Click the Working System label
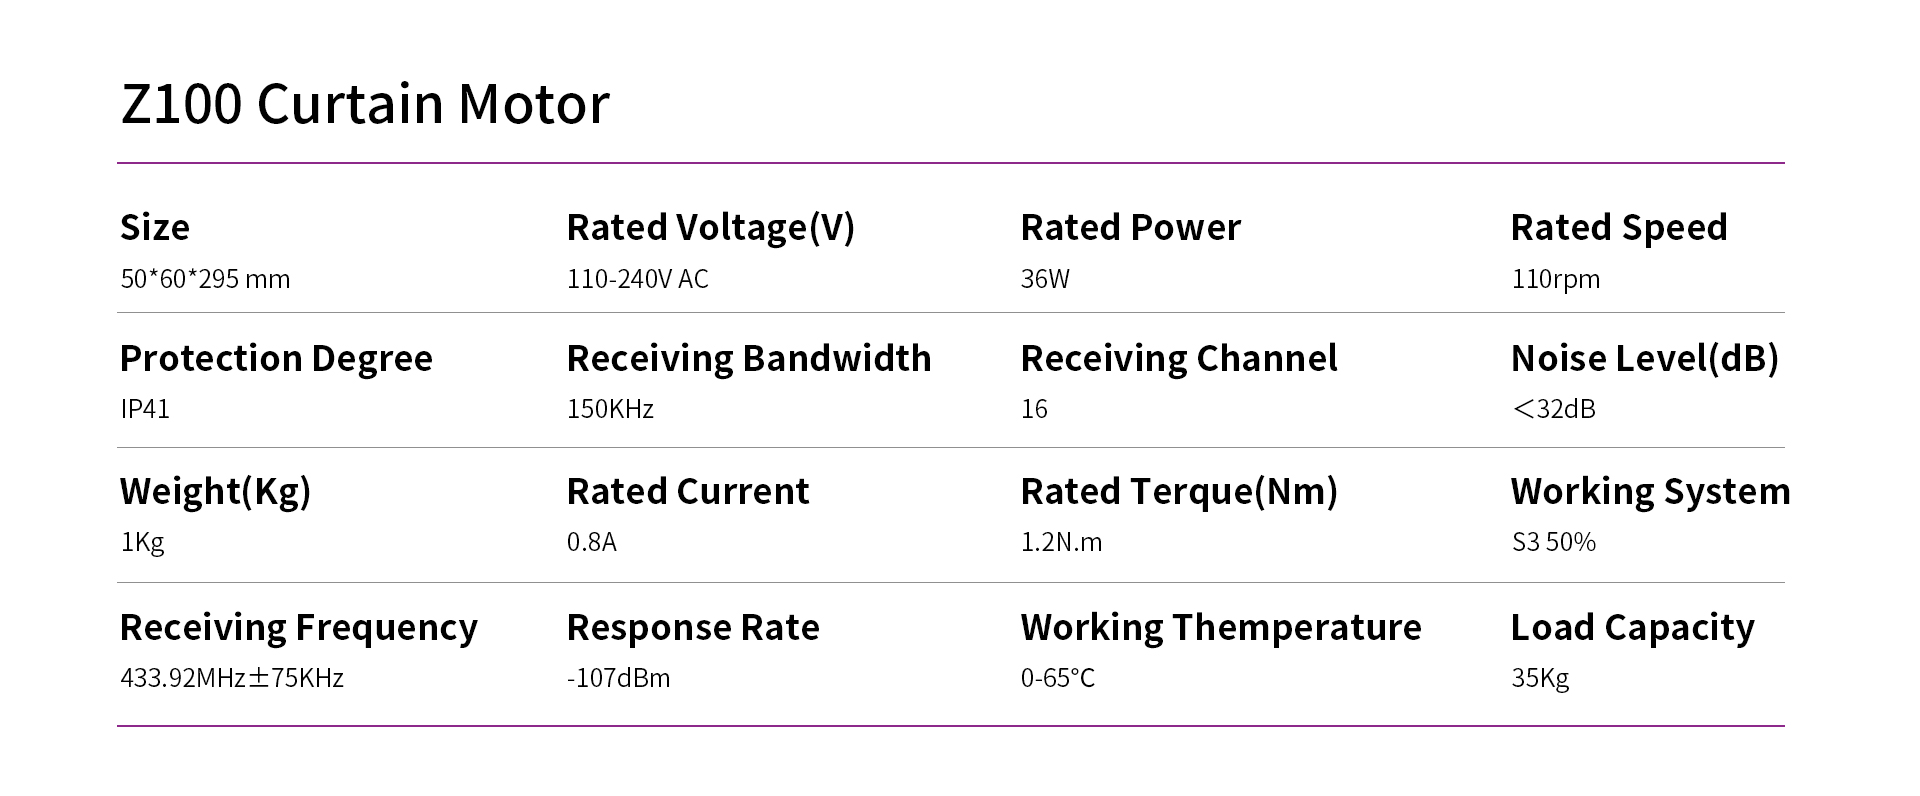 coord(1650,492)
